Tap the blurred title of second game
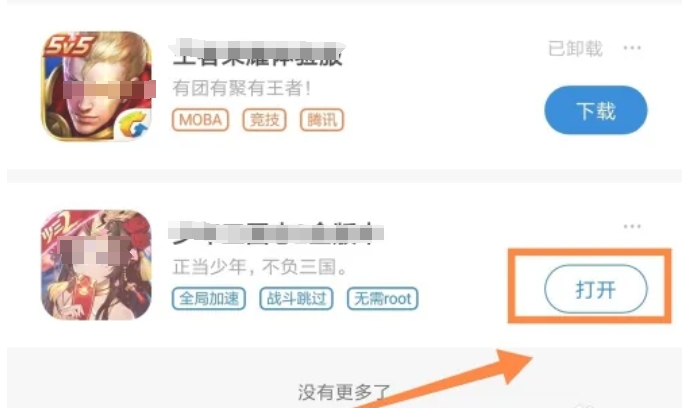This screenshot has width=690, height=408. [276, 233]
